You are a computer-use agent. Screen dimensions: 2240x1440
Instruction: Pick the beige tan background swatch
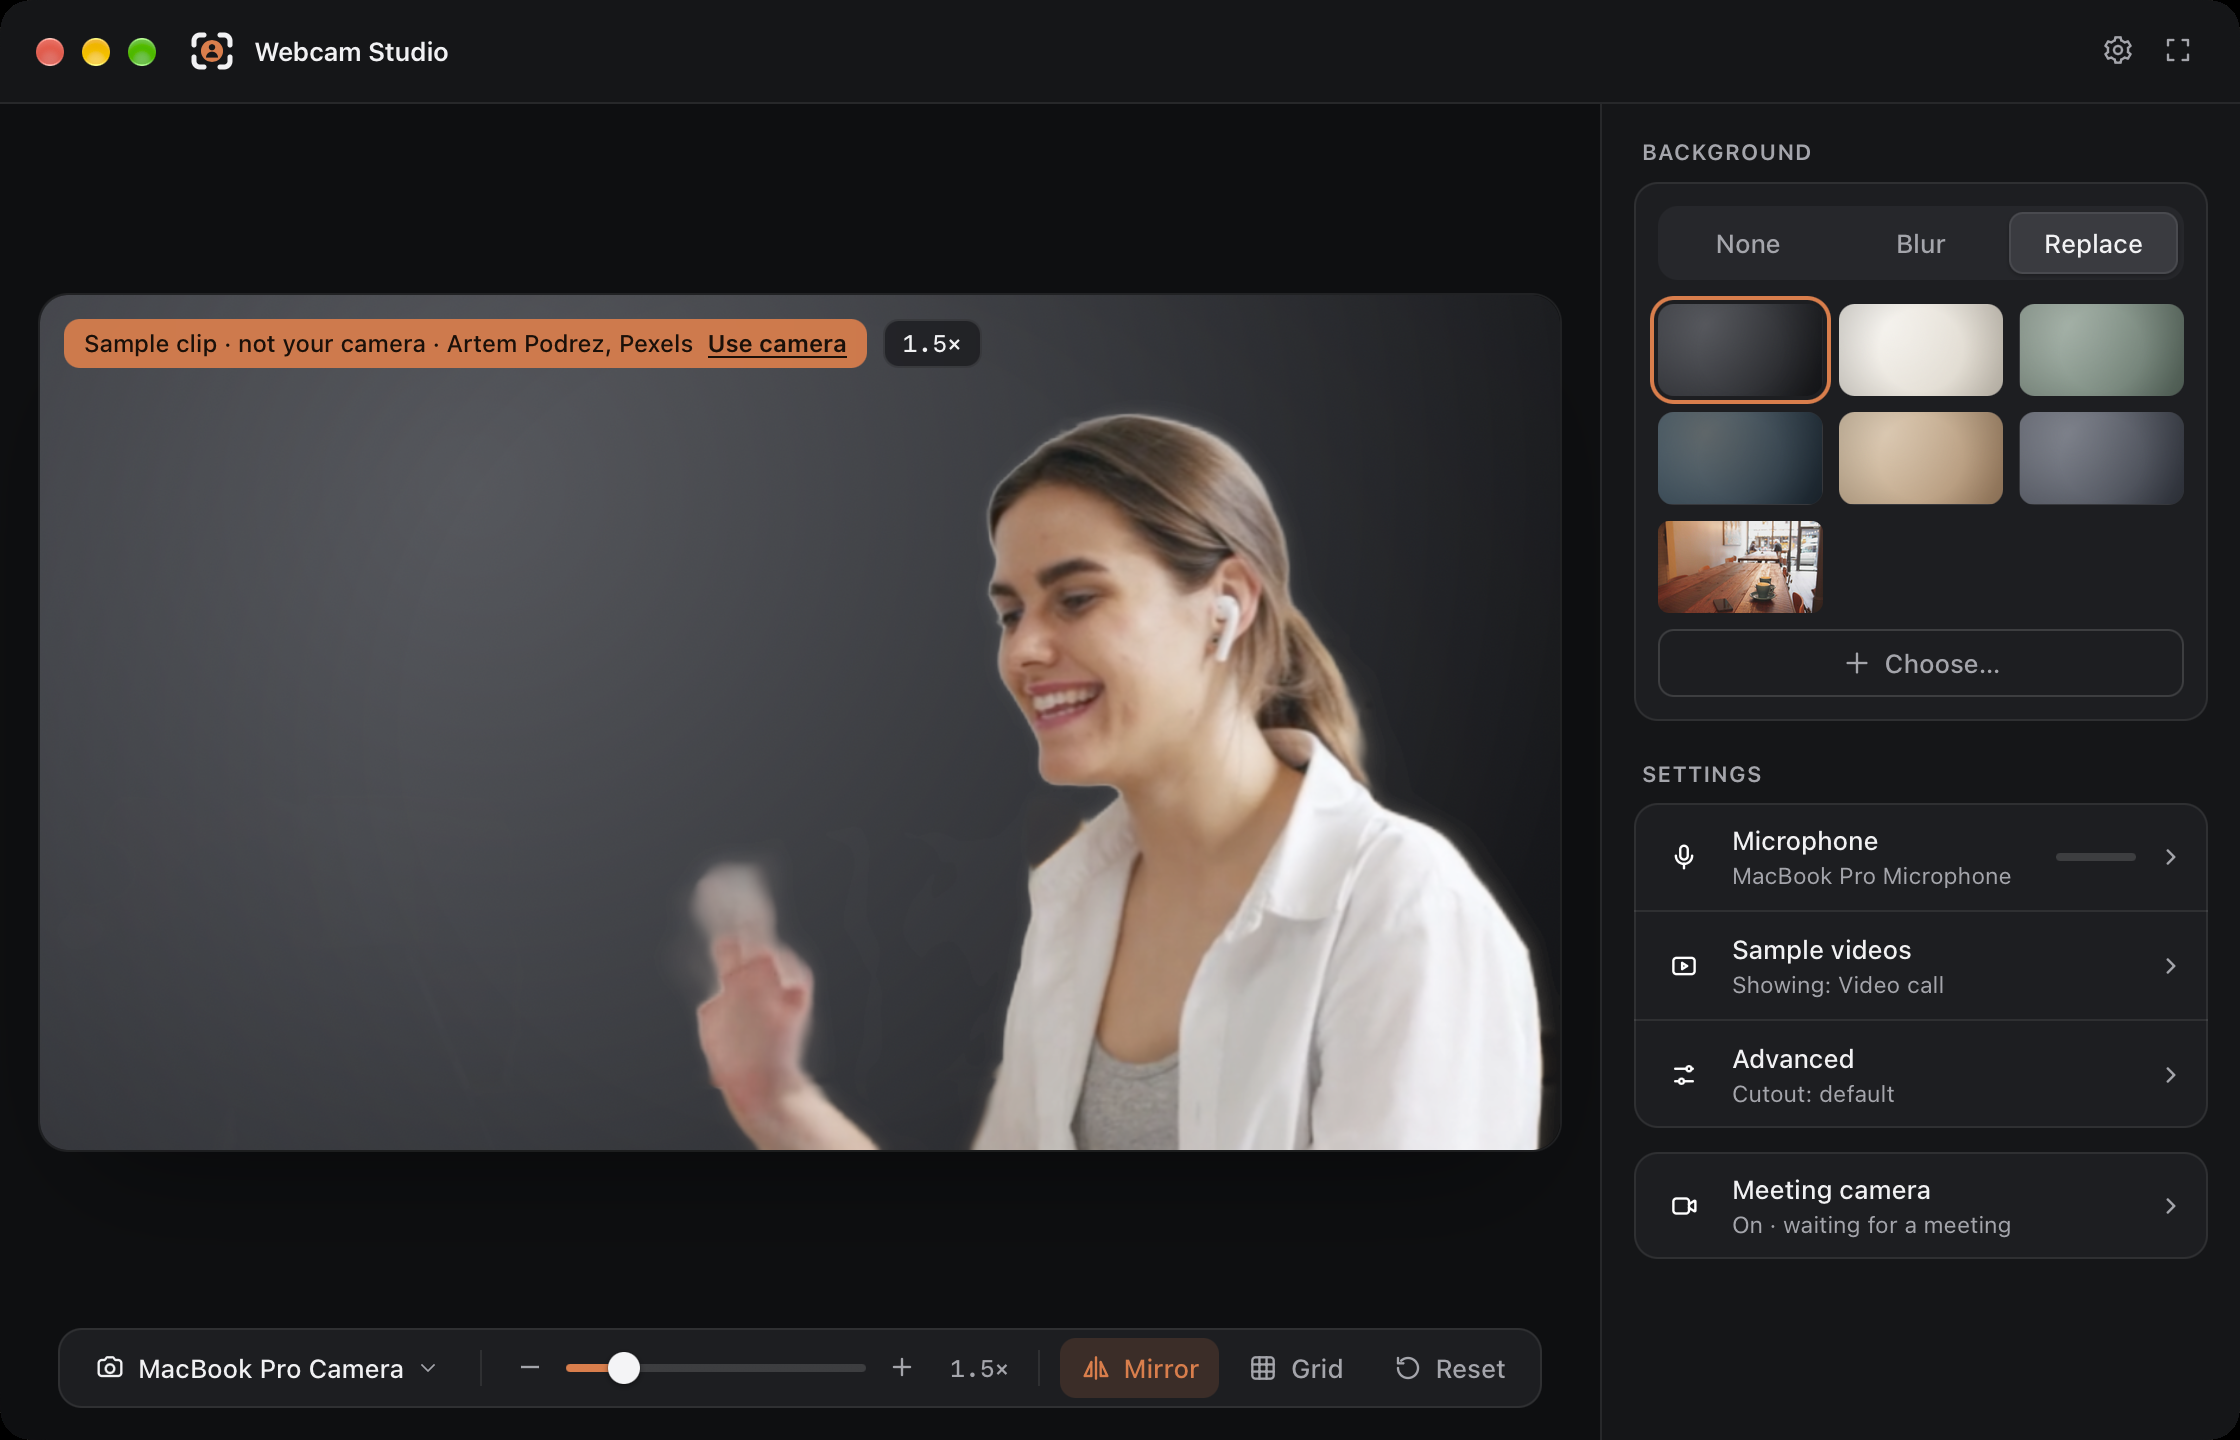click(x=1920, y=458)
